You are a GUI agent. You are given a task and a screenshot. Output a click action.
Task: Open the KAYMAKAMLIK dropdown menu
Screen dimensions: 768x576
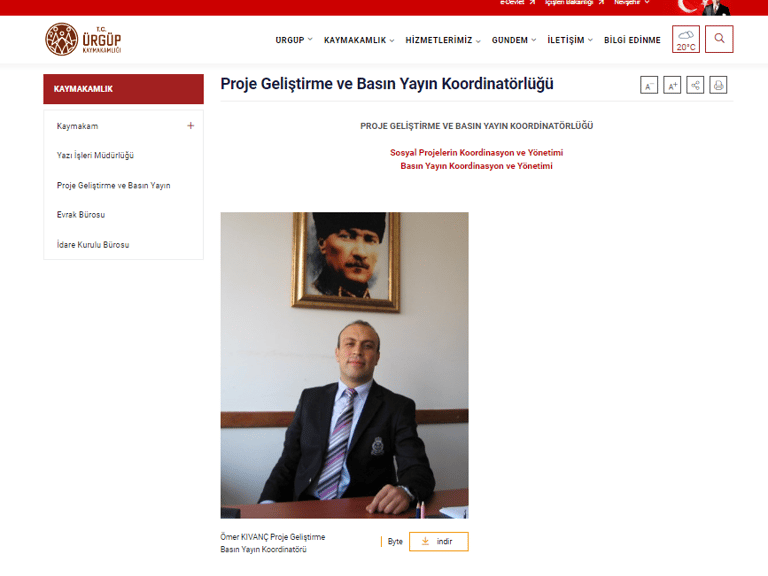pyautogui.click(x=359, y=40)
